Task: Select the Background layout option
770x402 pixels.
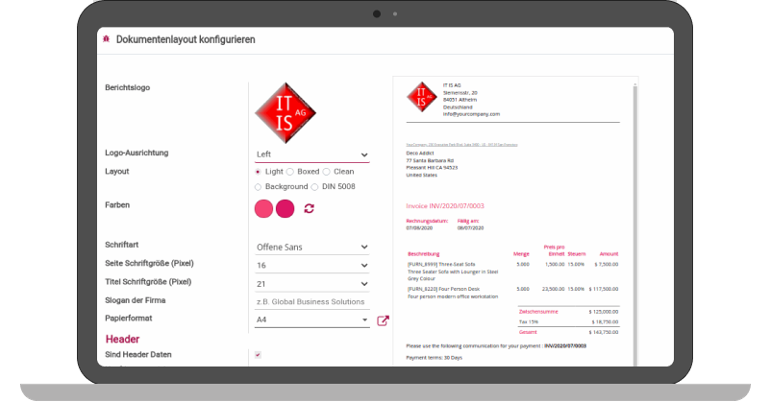Action: click(x=258, y=187)
